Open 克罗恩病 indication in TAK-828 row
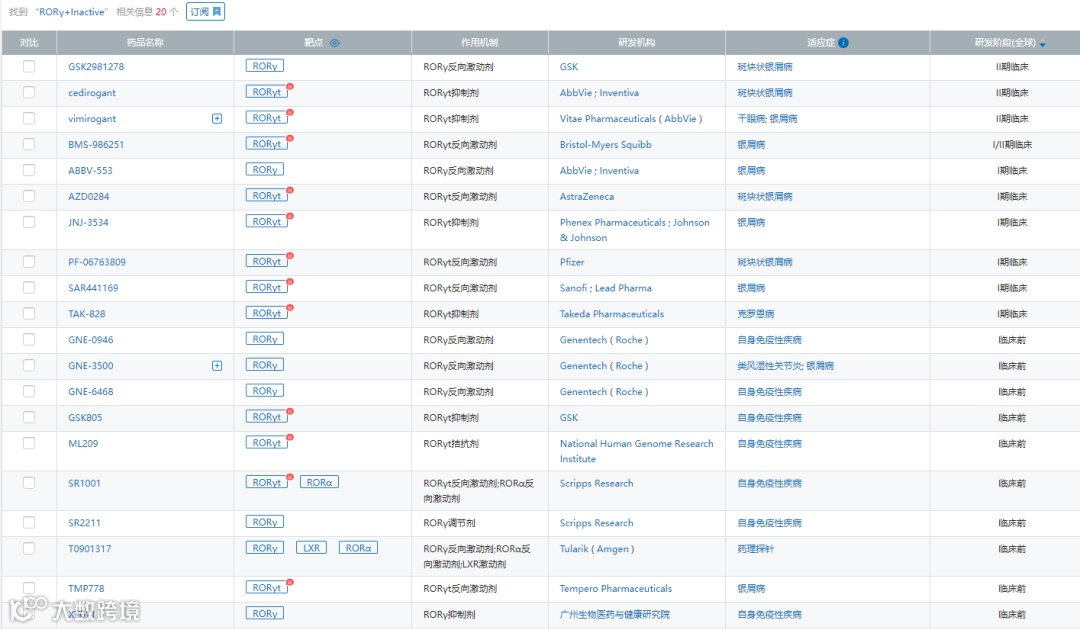Image resolution: width=1080 pixels, height=630 pixels. 756,314
